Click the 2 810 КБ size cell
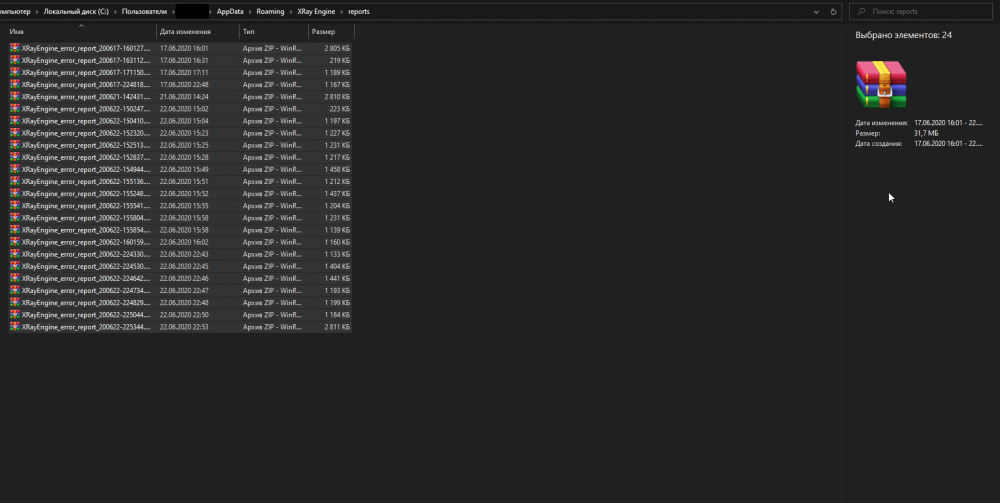Screen dimensions: 1000x503 coord(337,96)
